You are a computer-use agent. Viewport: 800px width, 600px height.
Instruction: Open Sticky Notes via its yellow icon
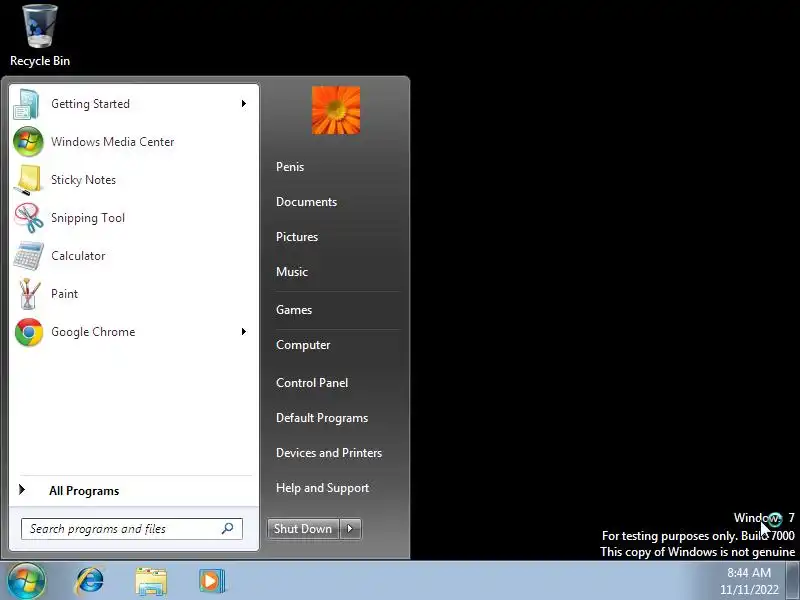28,180
